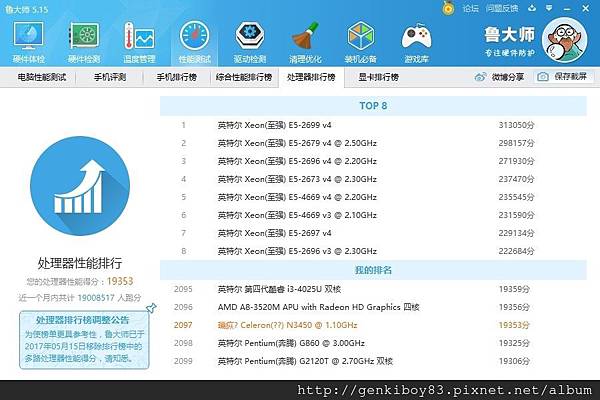Click 处理器性能排行 heading
The image size is (600, 400).
[x=80, y=263]
